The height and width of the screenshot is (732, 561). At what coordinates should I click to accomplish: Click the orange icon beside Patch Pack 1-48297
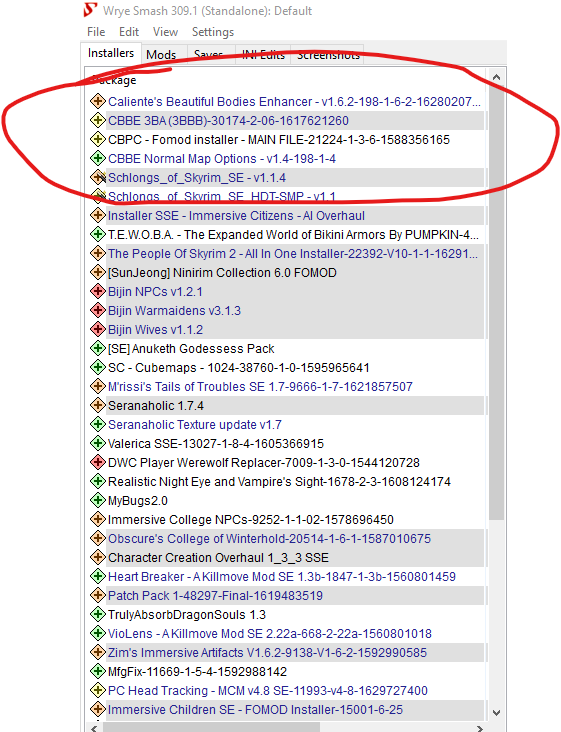point(98,596)
